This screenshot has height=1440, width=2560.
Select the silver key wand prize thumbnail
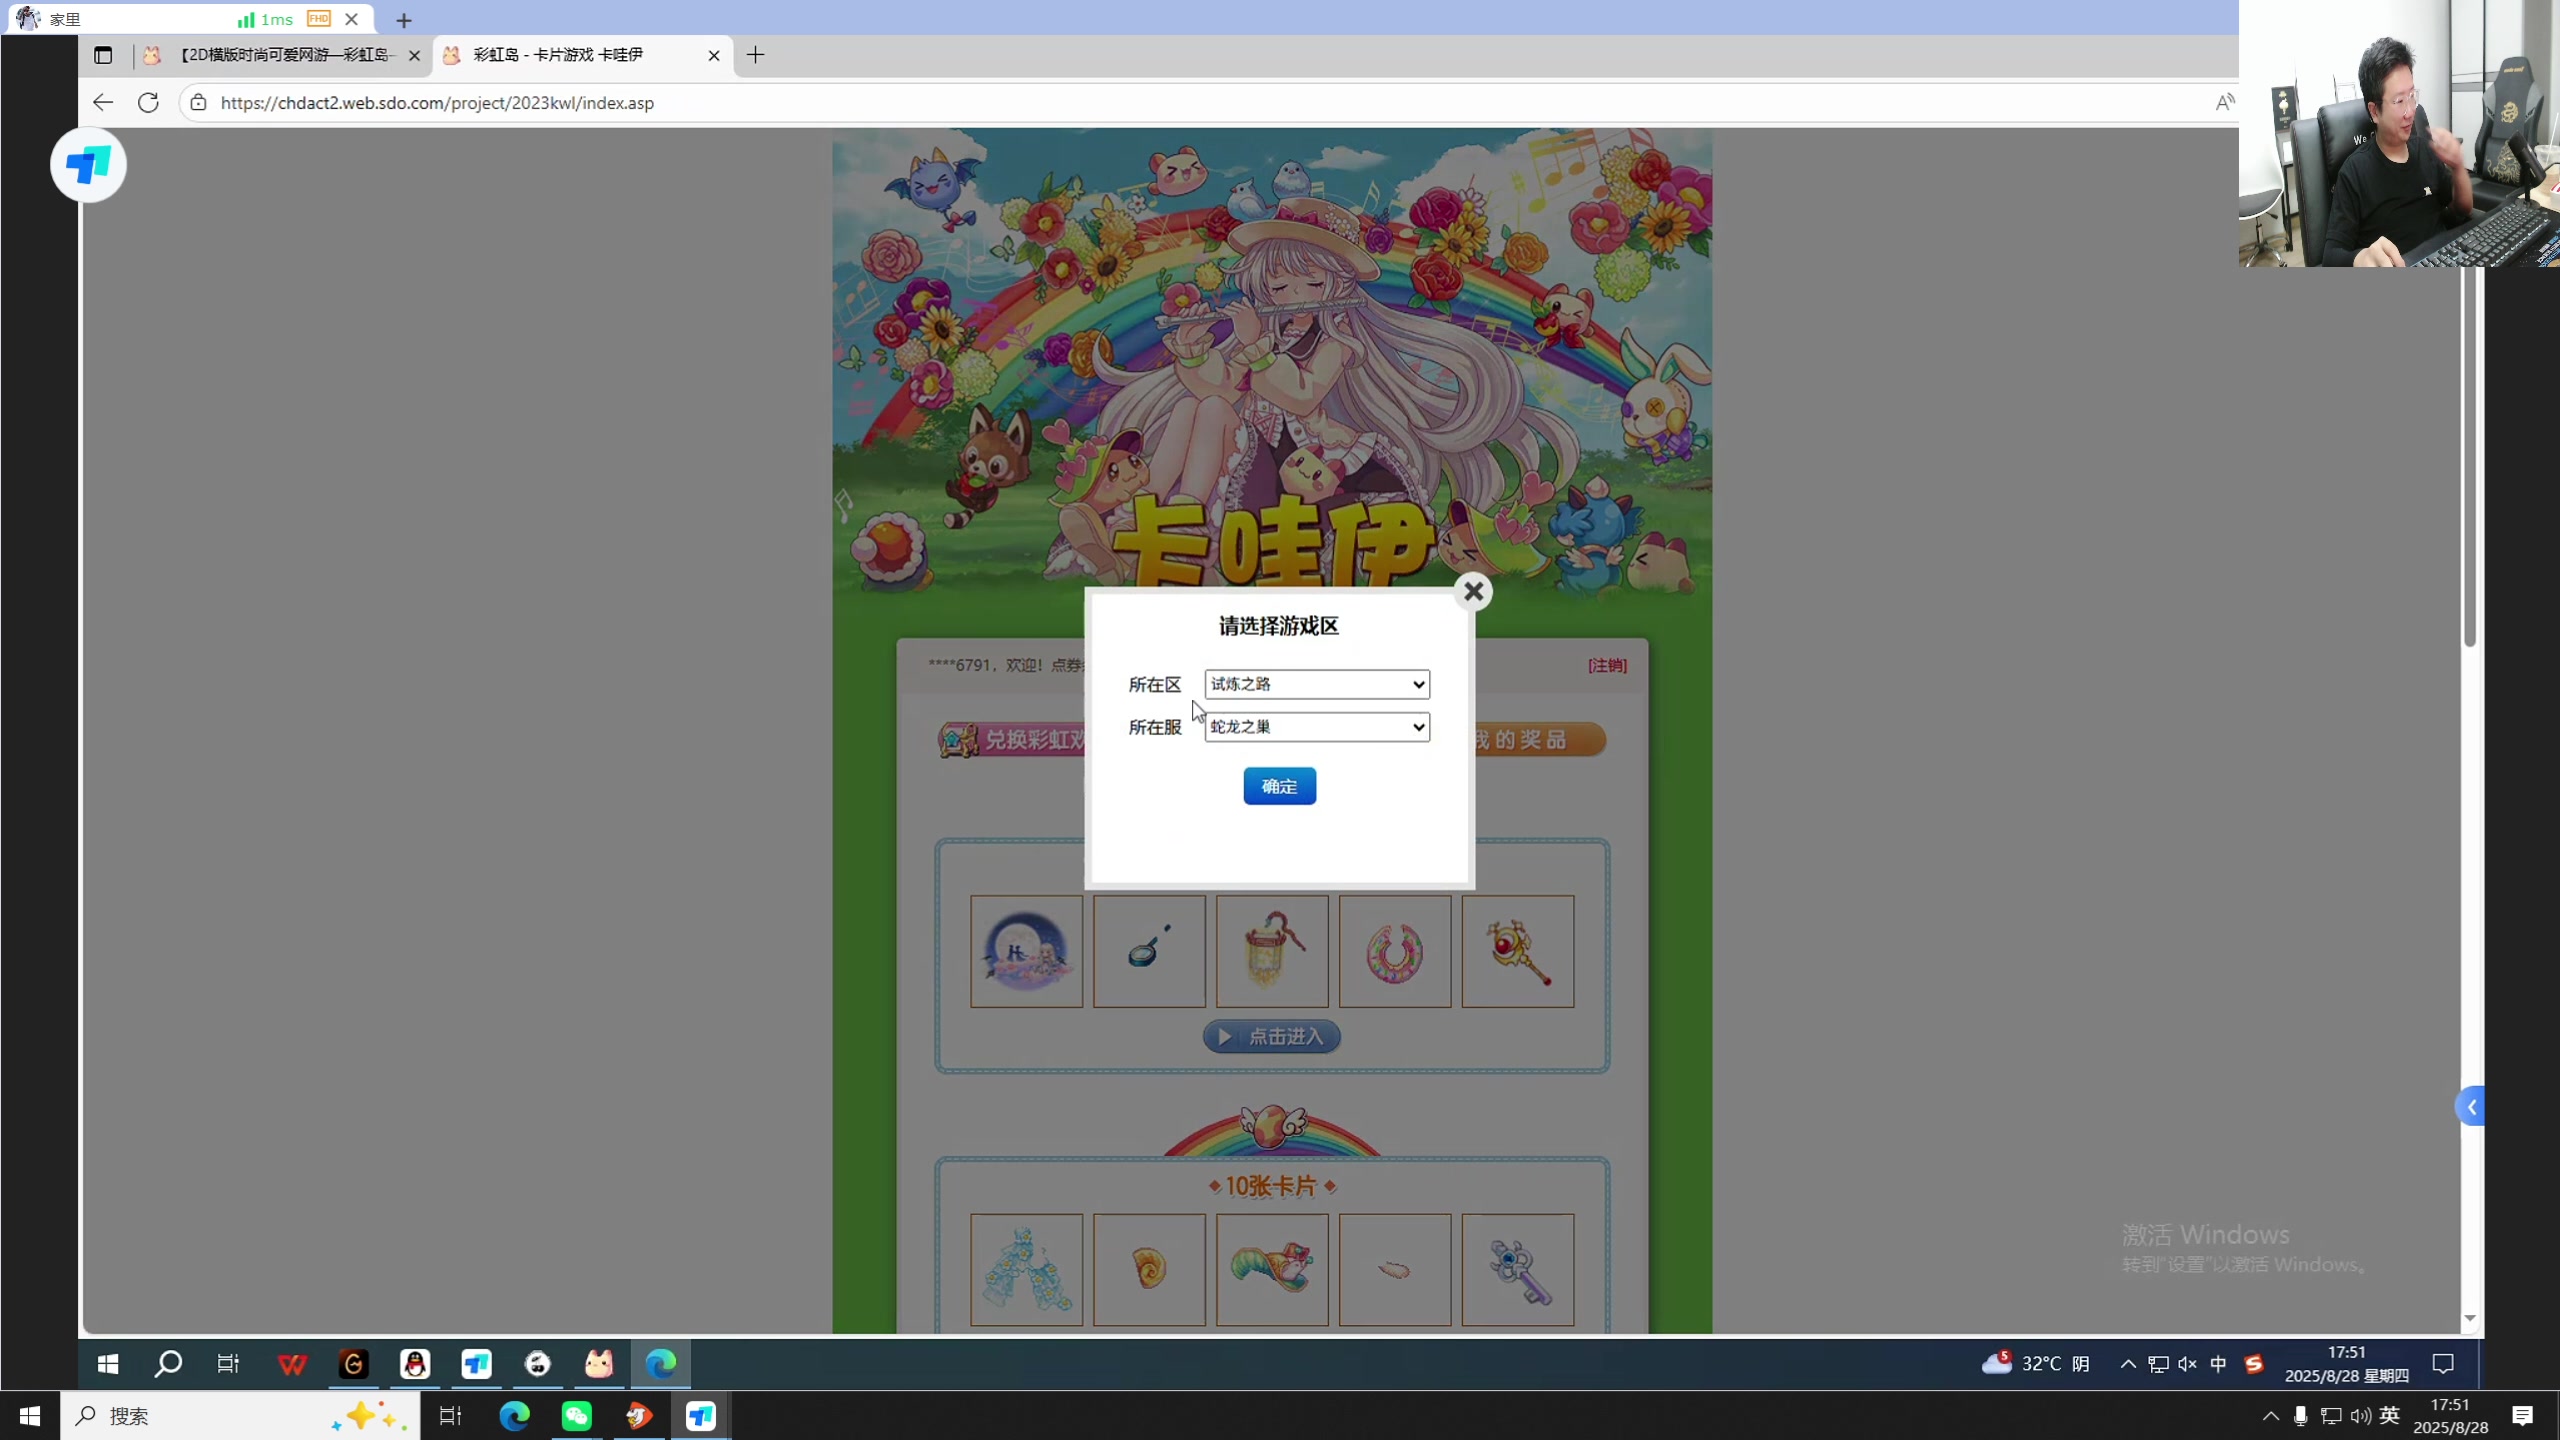[1518, 1270]
